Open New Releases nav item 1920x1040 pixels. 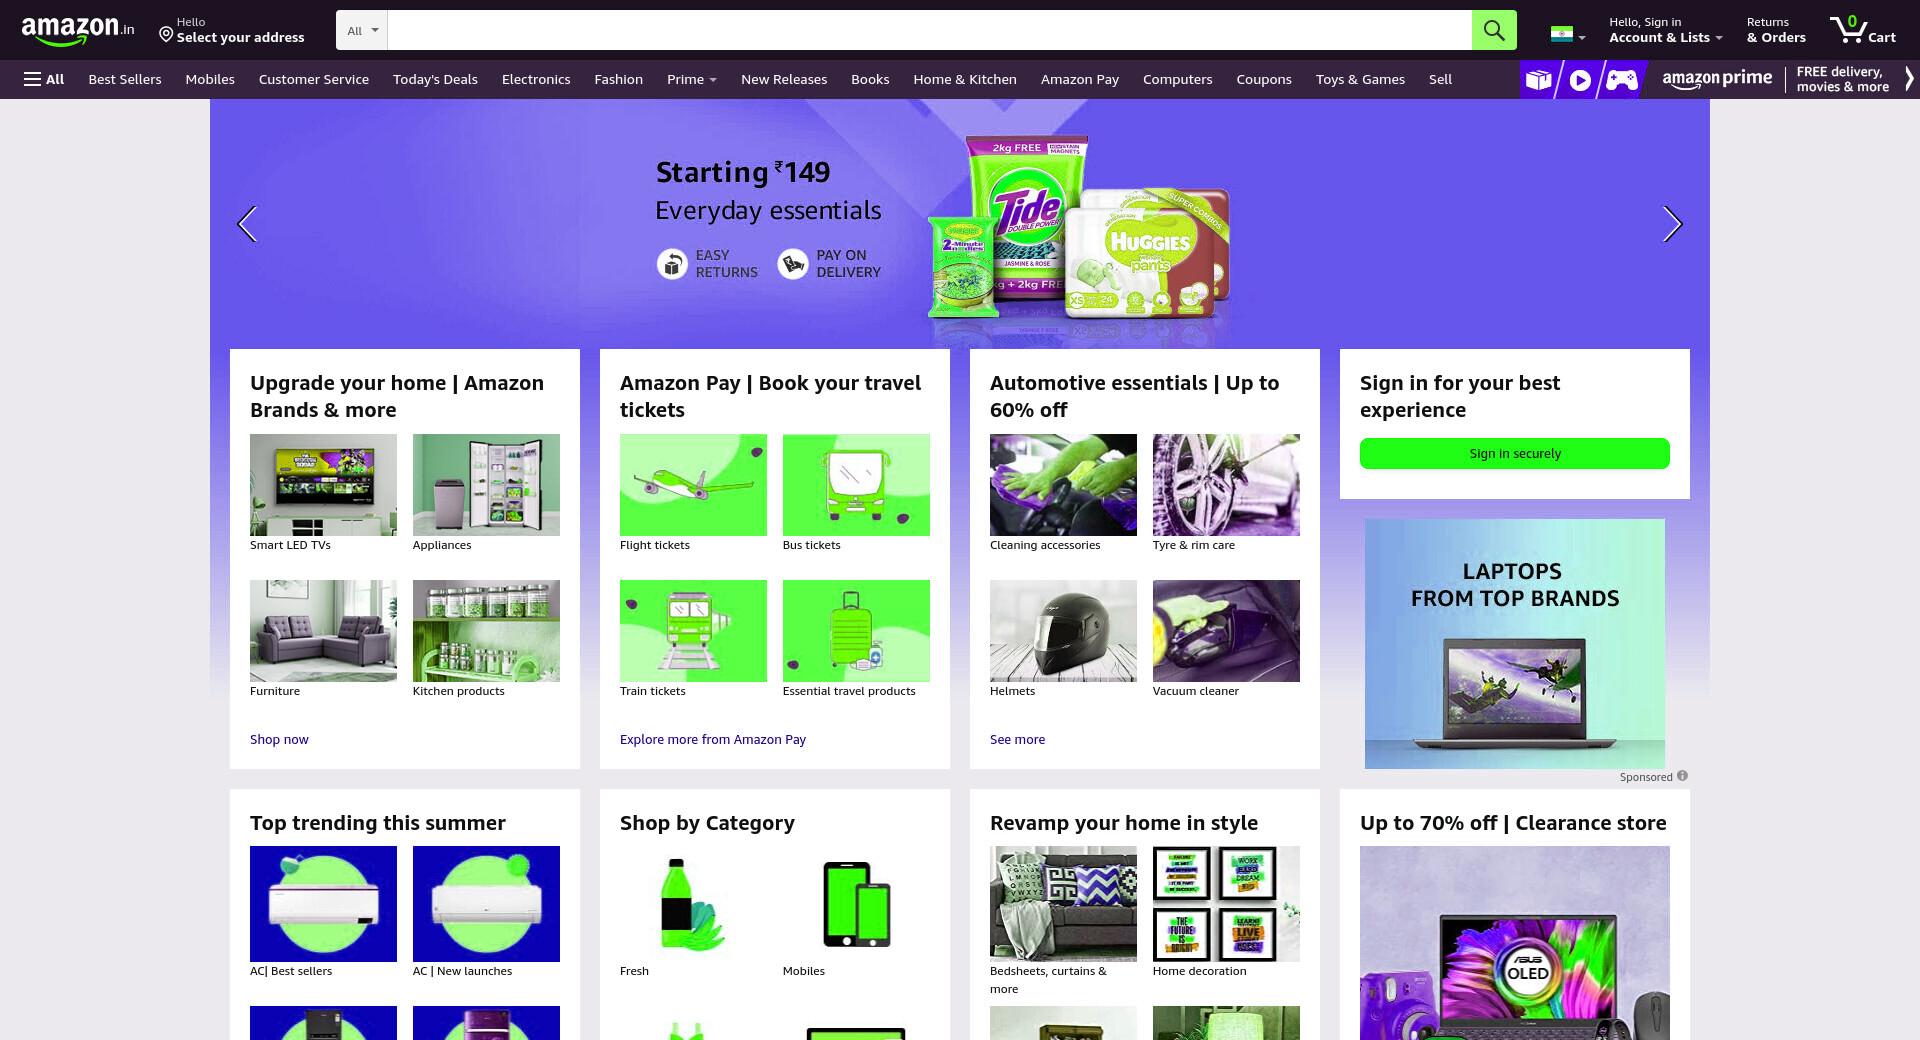point(784,79)
